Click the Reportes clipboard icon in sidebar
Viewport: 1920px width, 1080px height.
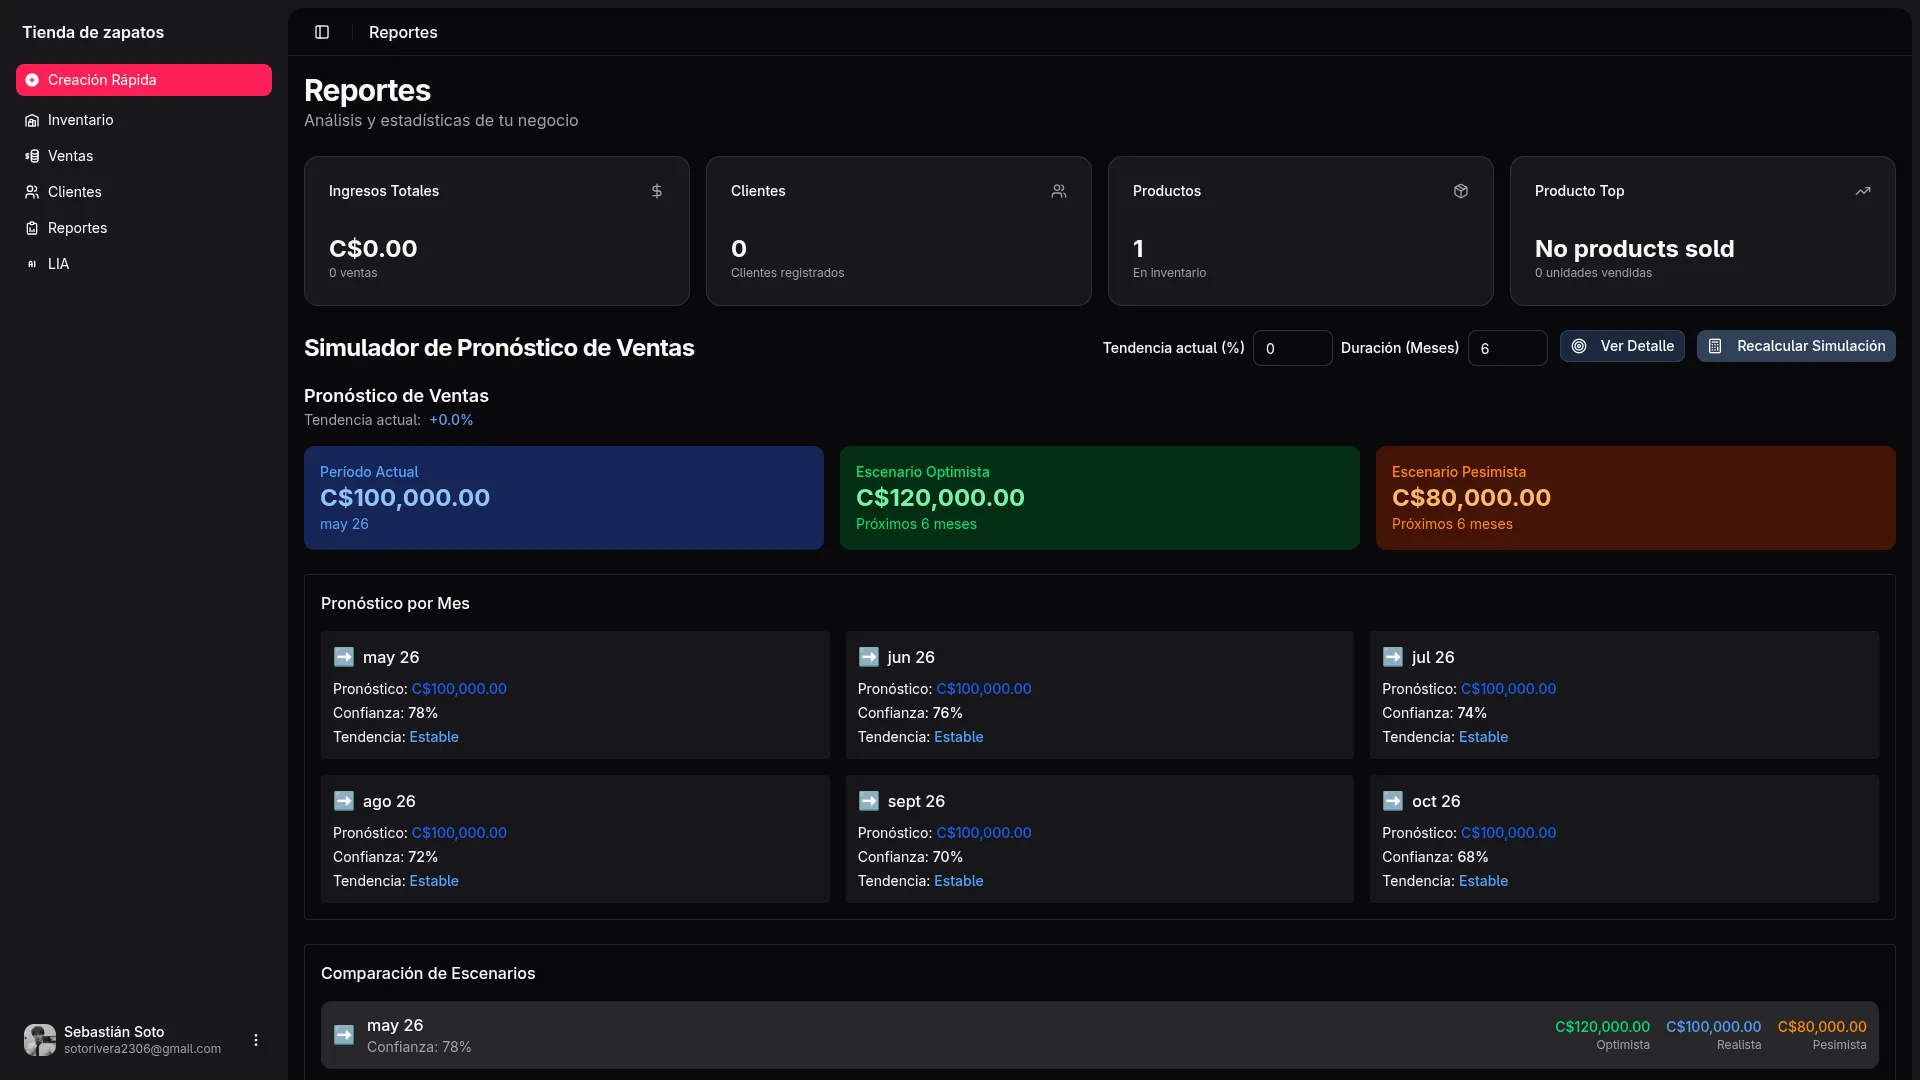coord(32,228)
